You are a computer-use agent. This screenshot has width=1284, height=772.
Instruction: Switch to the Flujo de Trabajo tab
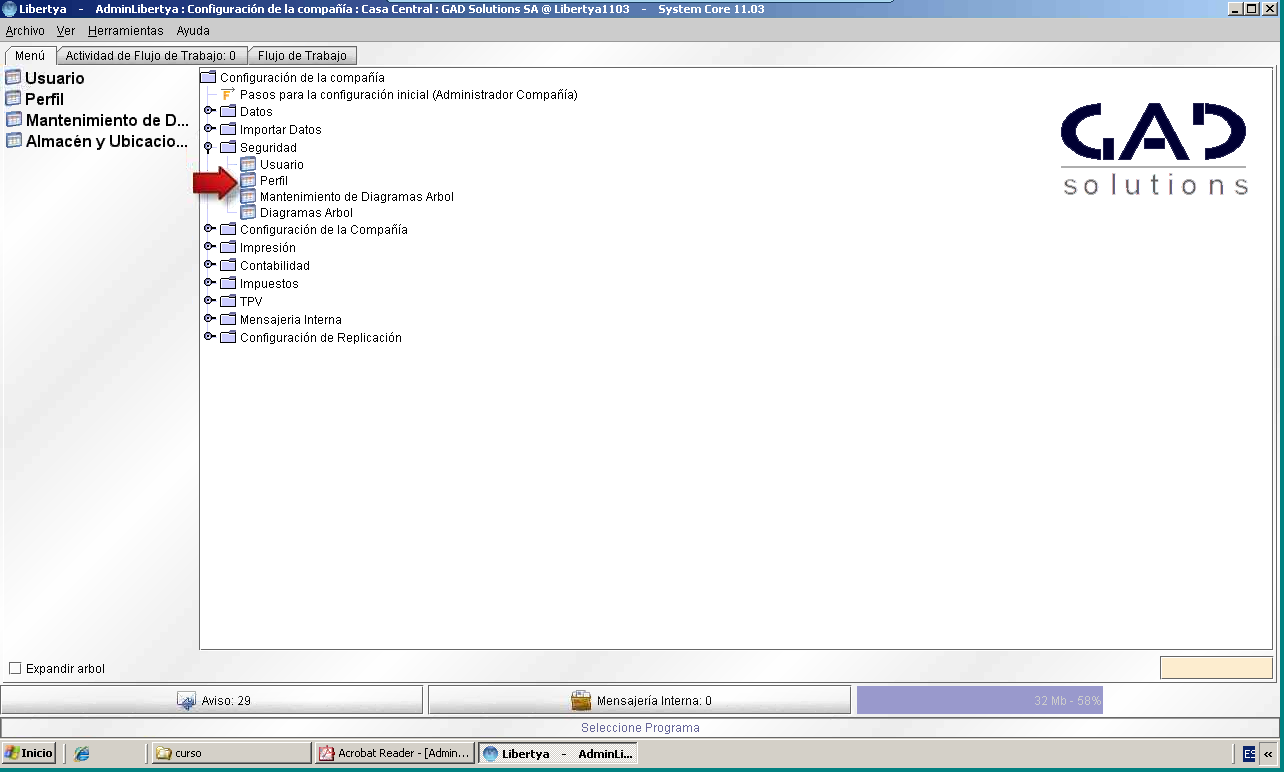(302, 56)
